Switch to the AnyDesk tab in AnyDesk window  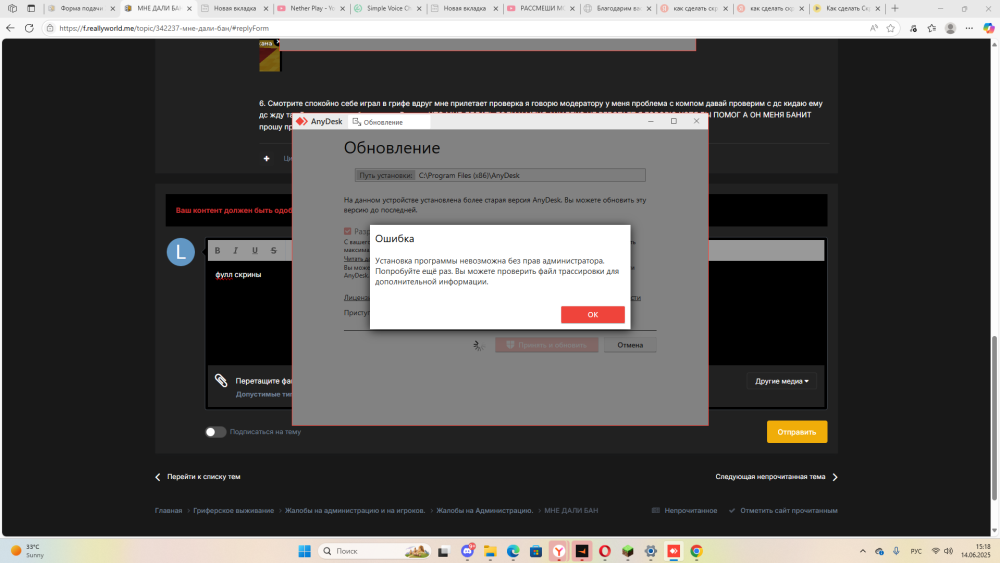320,121
